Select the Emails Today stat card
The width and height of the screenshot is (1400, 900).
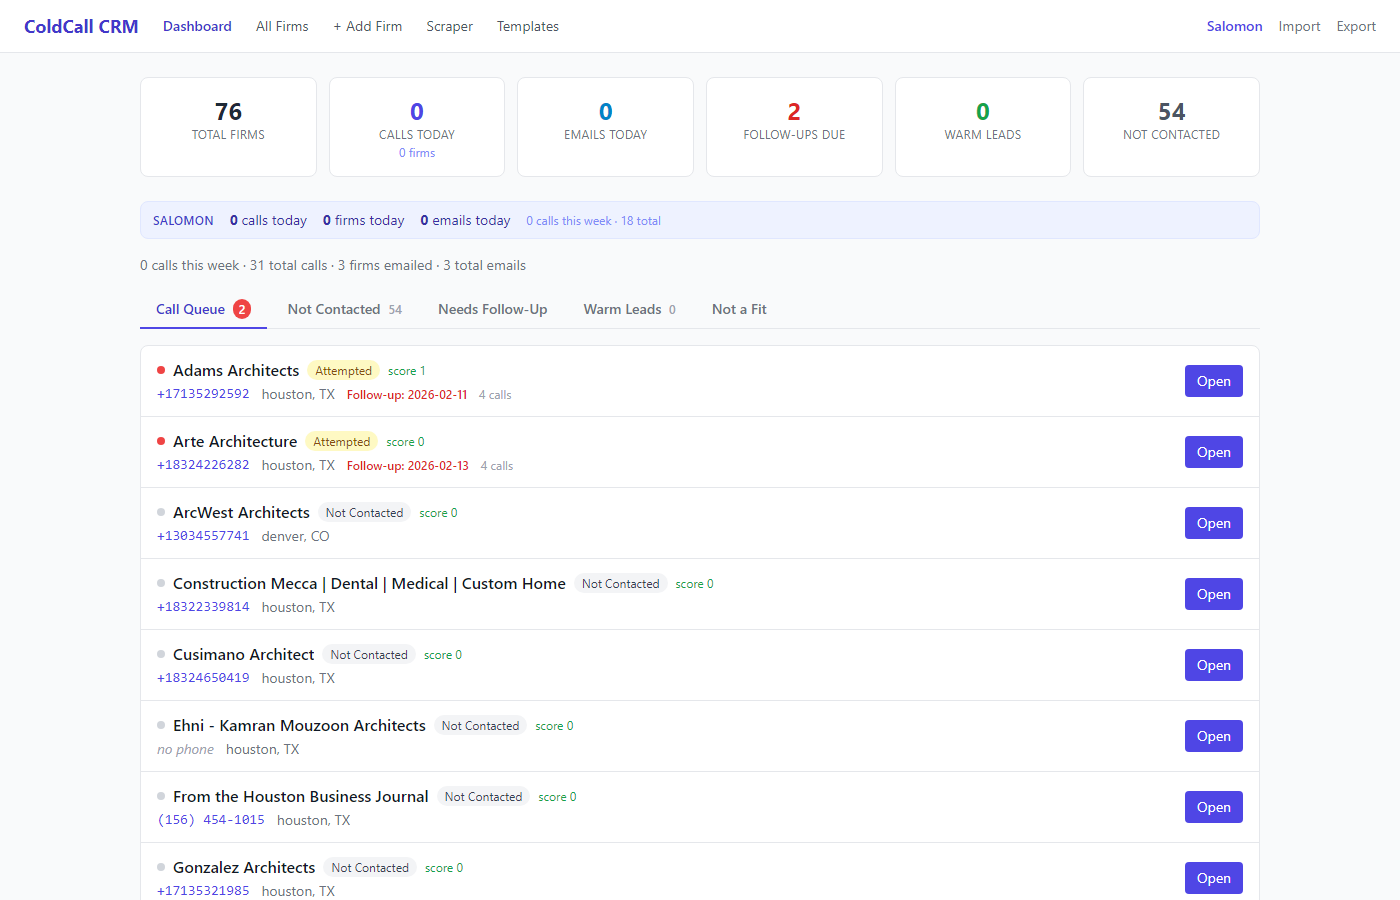(605, 127)
